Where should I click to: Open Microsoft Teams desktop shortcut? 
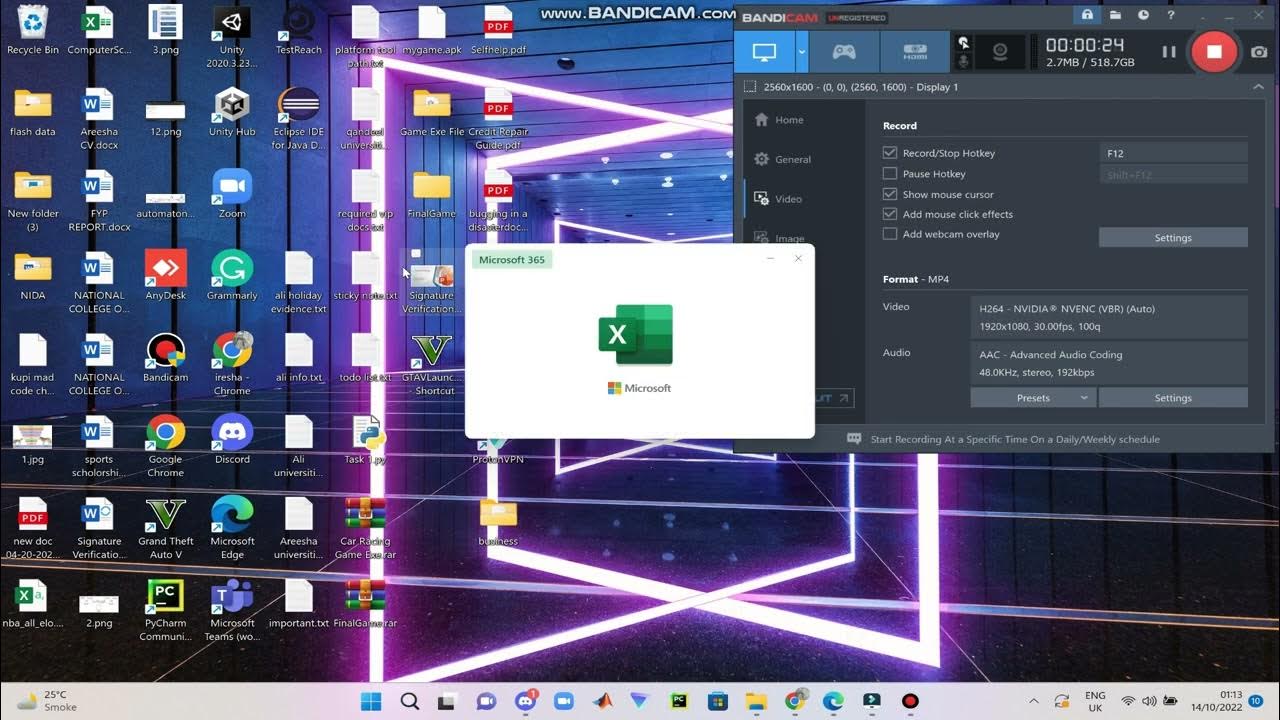[232, 611]
